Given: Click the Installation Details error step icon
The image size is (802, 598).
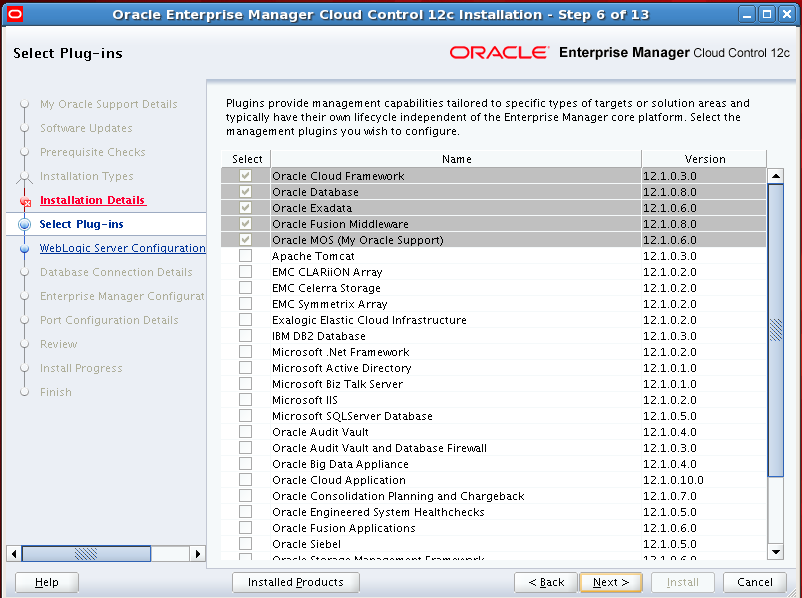Looking at the screenshot, I should (x=25, y=201).
